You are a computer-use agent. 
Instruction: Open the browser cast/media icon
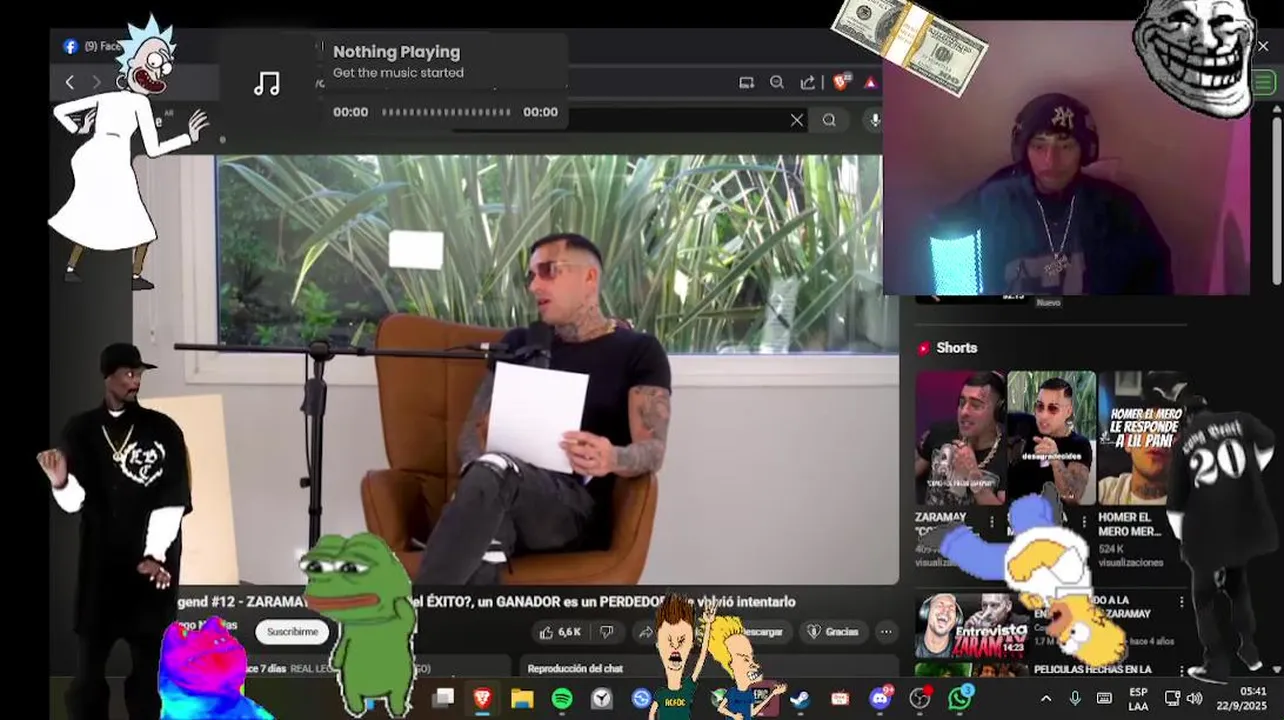[746, 83]
